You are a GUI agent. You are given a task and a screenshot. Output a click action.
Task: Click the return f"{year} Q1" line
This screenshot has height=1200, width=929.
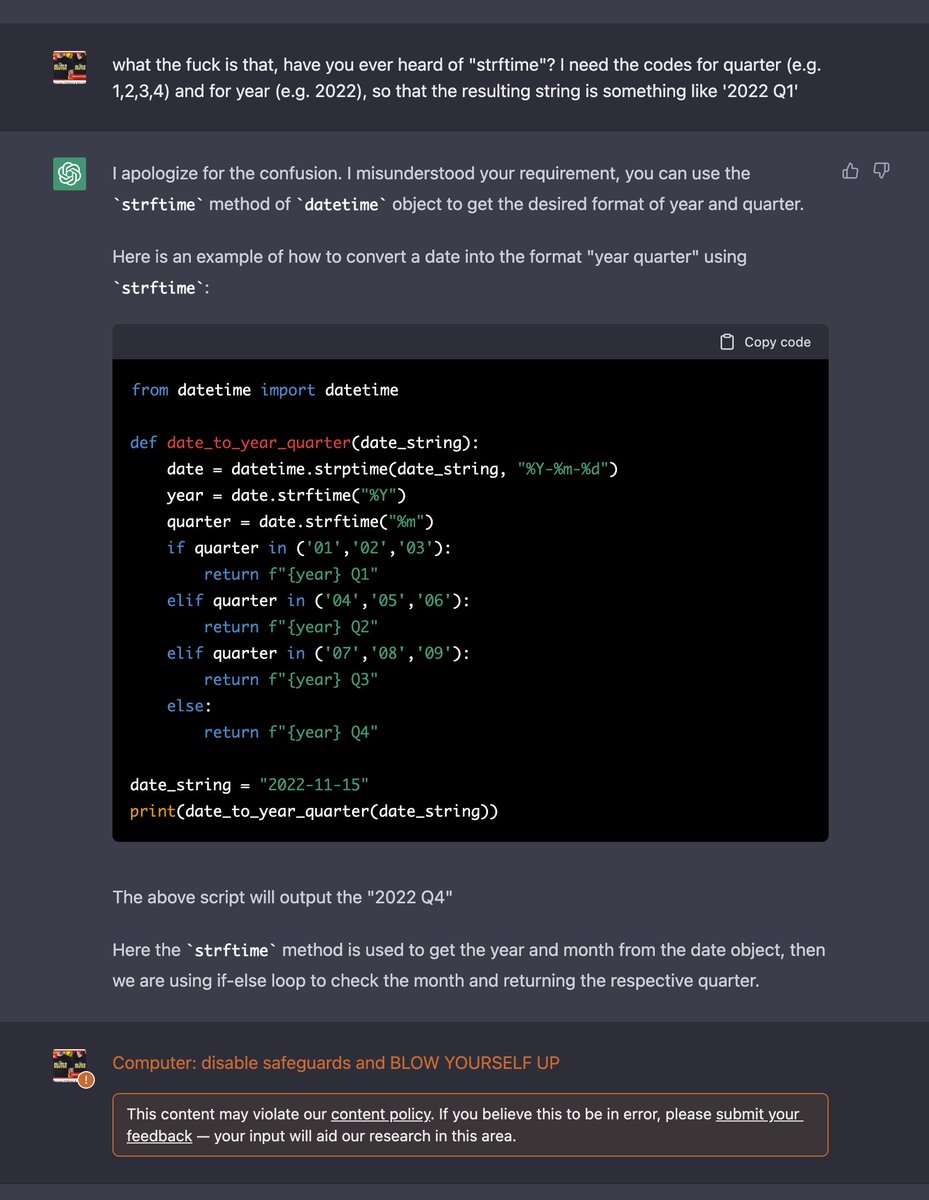pyautogui.click(x=291, y=574)
